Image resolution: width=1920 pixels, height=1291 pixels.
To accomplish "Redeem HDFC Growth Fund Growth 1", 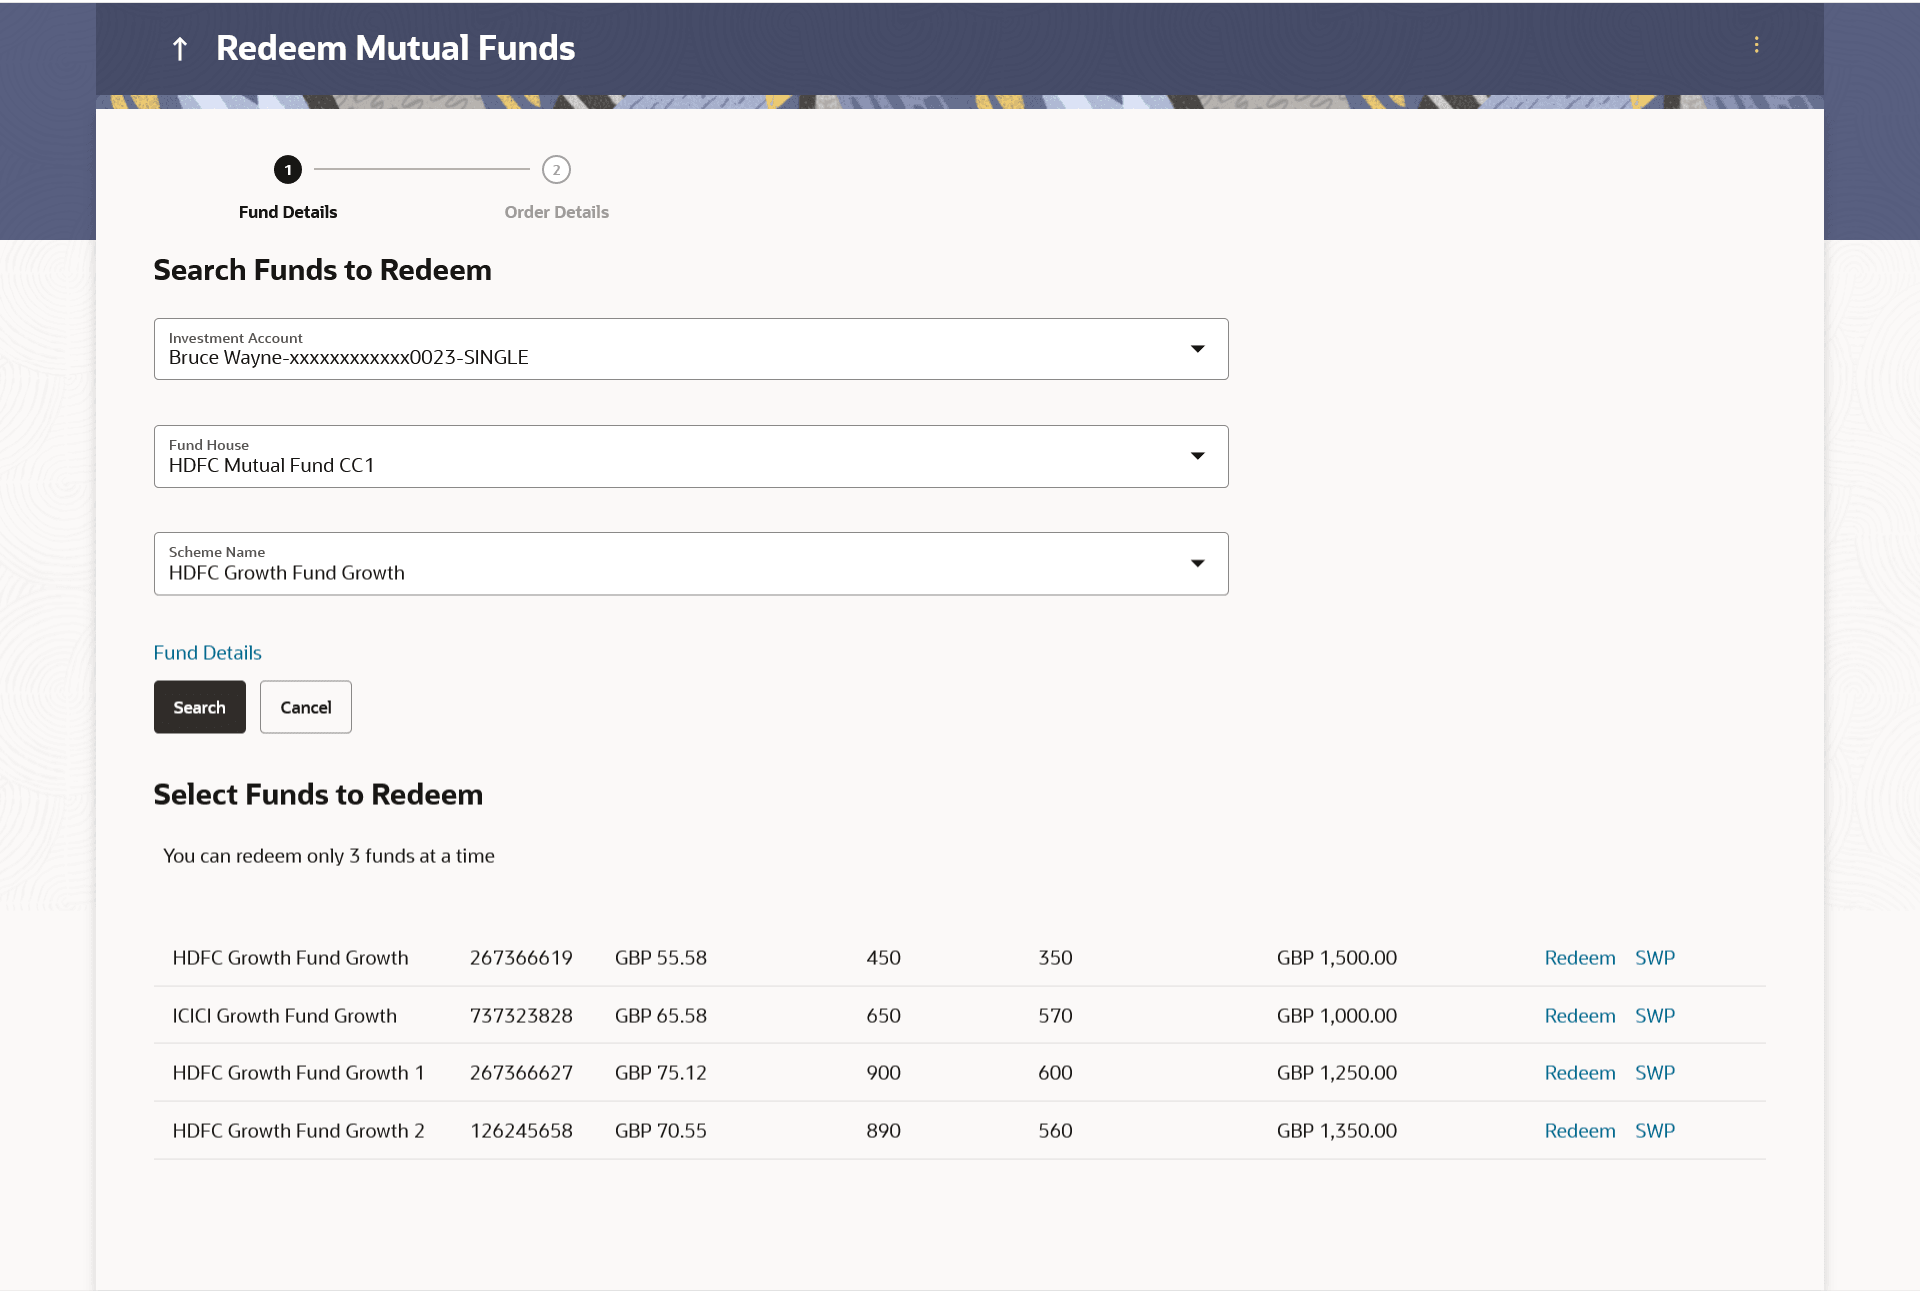I will coord(1579,1073).
